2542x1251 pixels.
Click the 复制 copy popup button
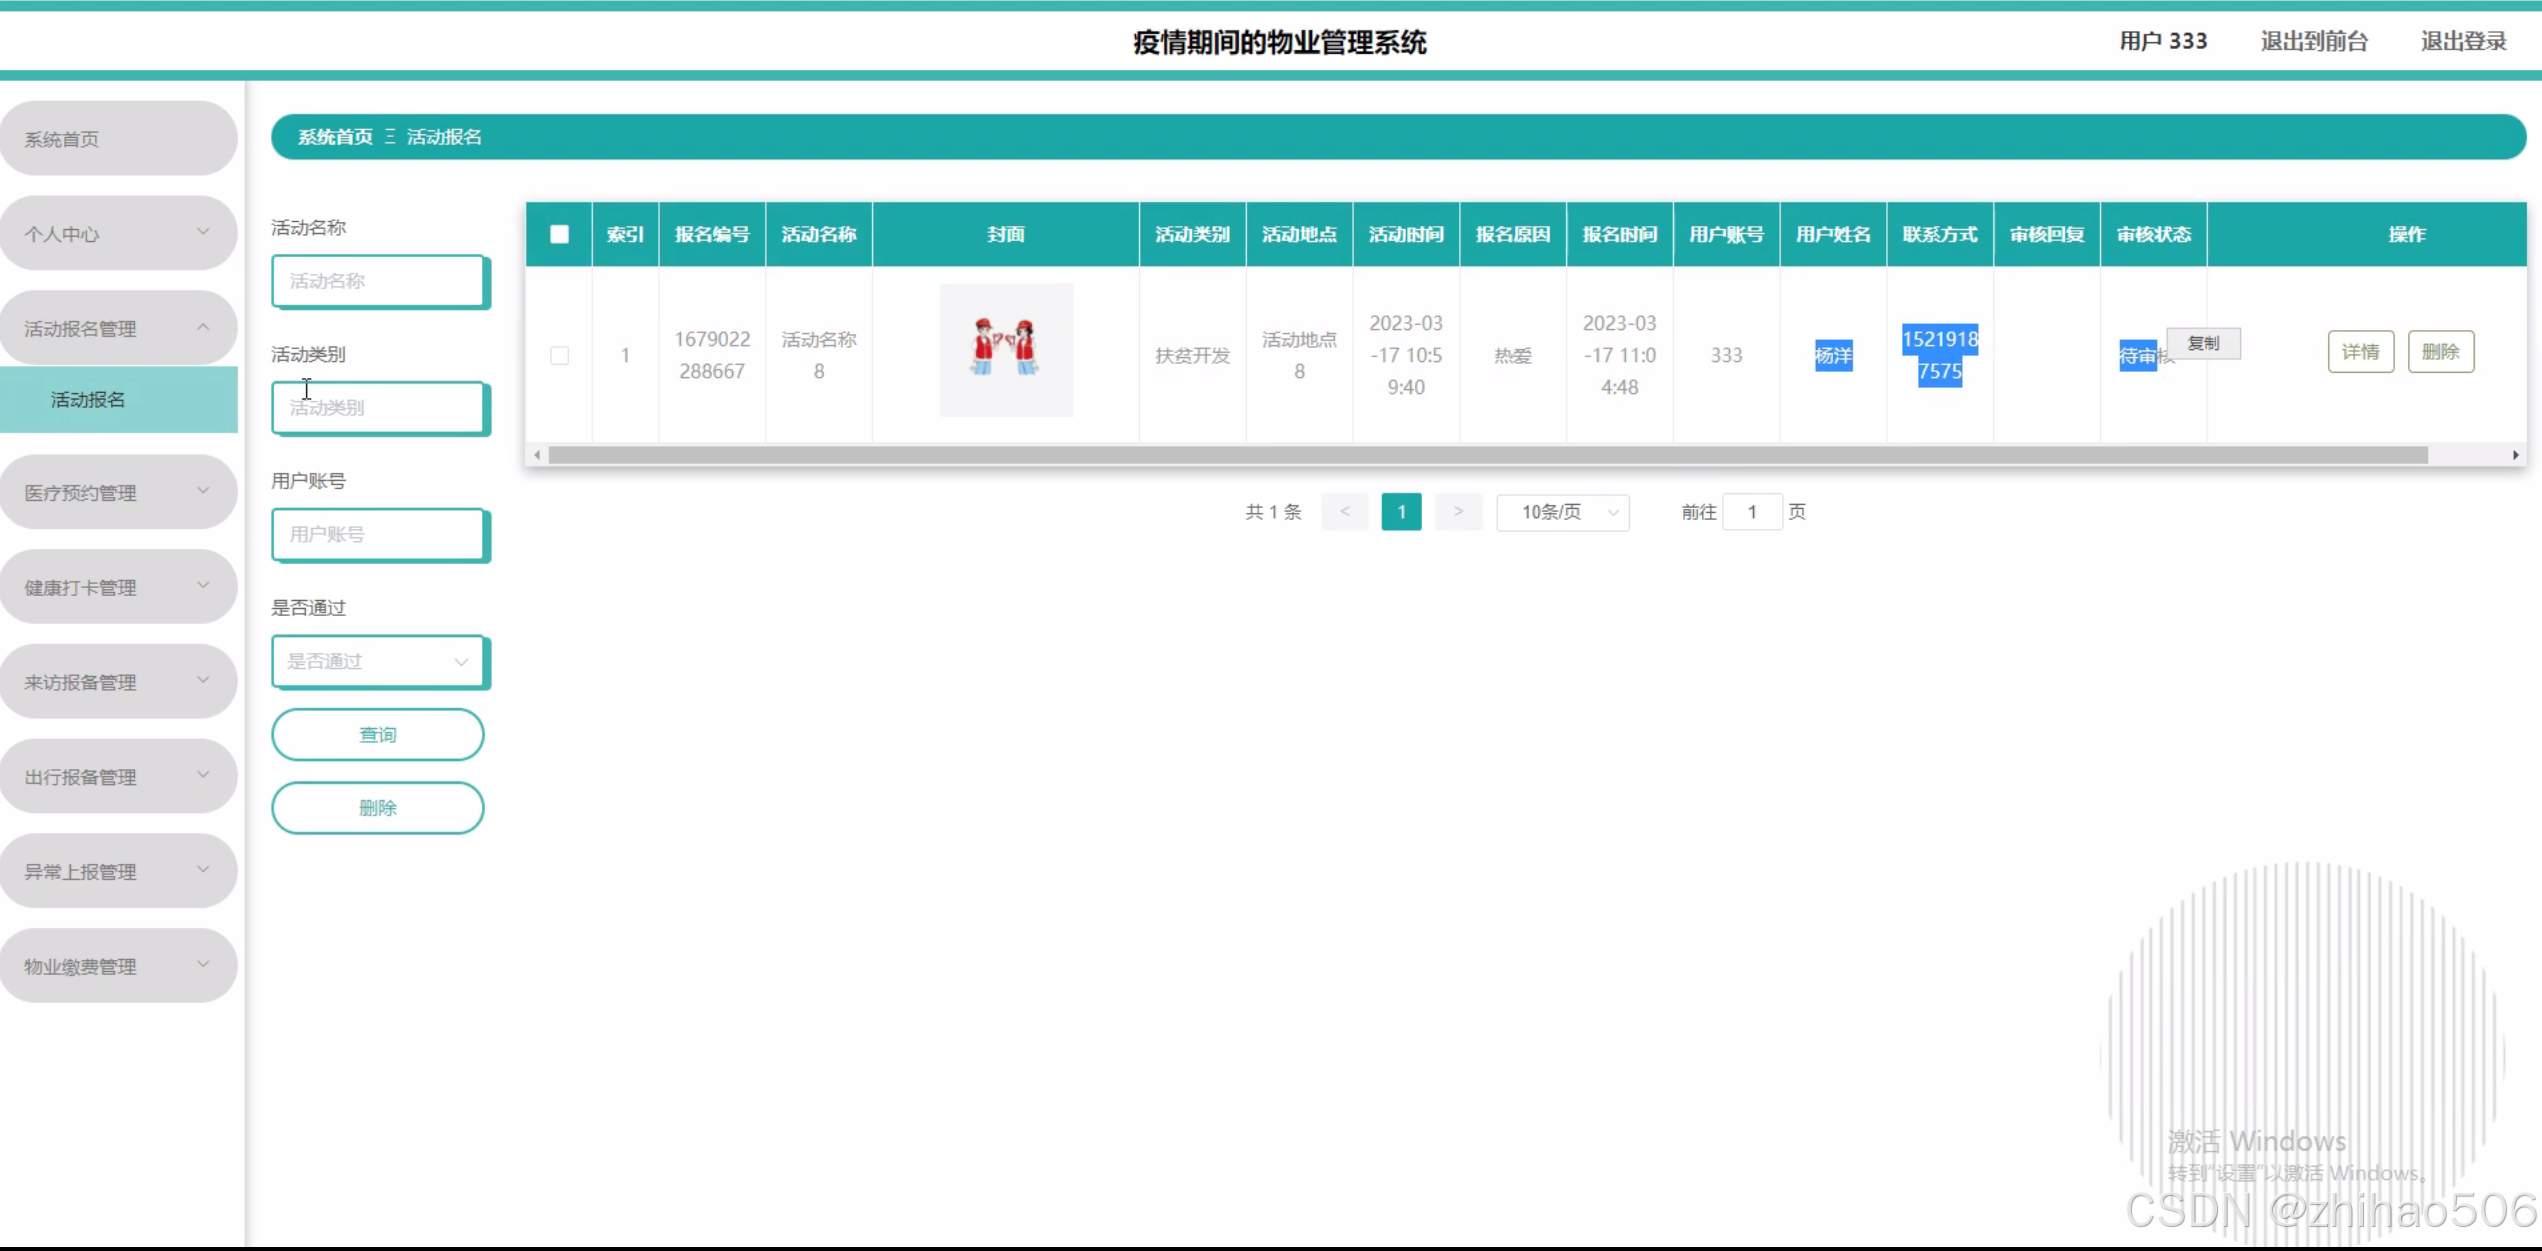(2203, 343)
